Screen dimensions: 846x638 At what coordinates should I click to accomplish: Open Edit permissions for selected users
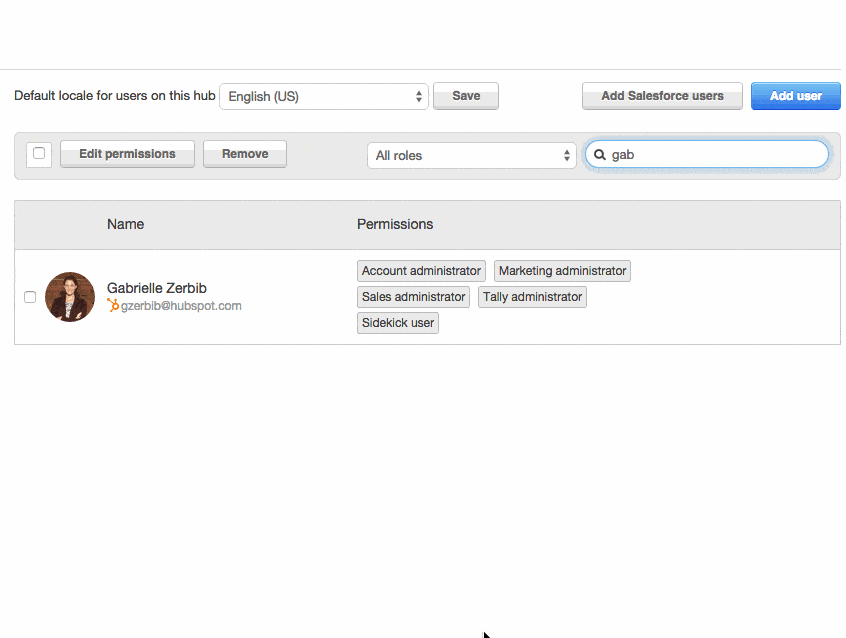coord(127,154)
